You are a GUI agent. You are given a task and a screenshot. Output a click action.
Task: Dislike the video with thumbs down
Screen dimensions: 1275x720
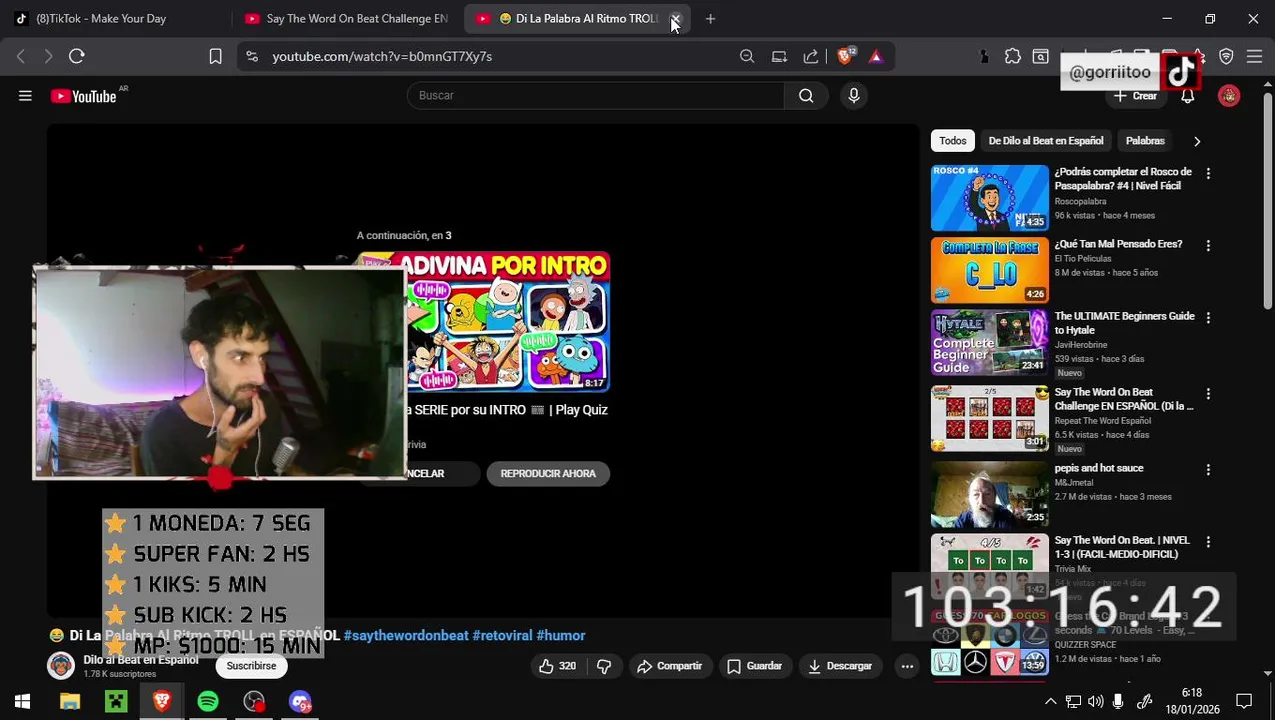click(604, 666)
